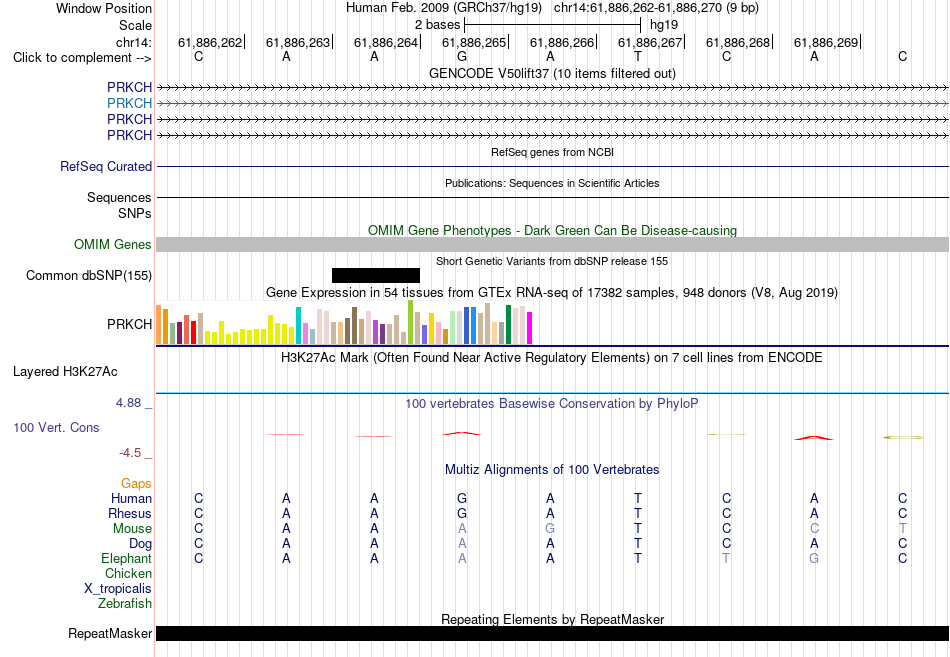Screen dimensions: 950x657
Task: Click the cyan bar in GTEx chart
Action: pyautogui.click(x=298, y=325)
